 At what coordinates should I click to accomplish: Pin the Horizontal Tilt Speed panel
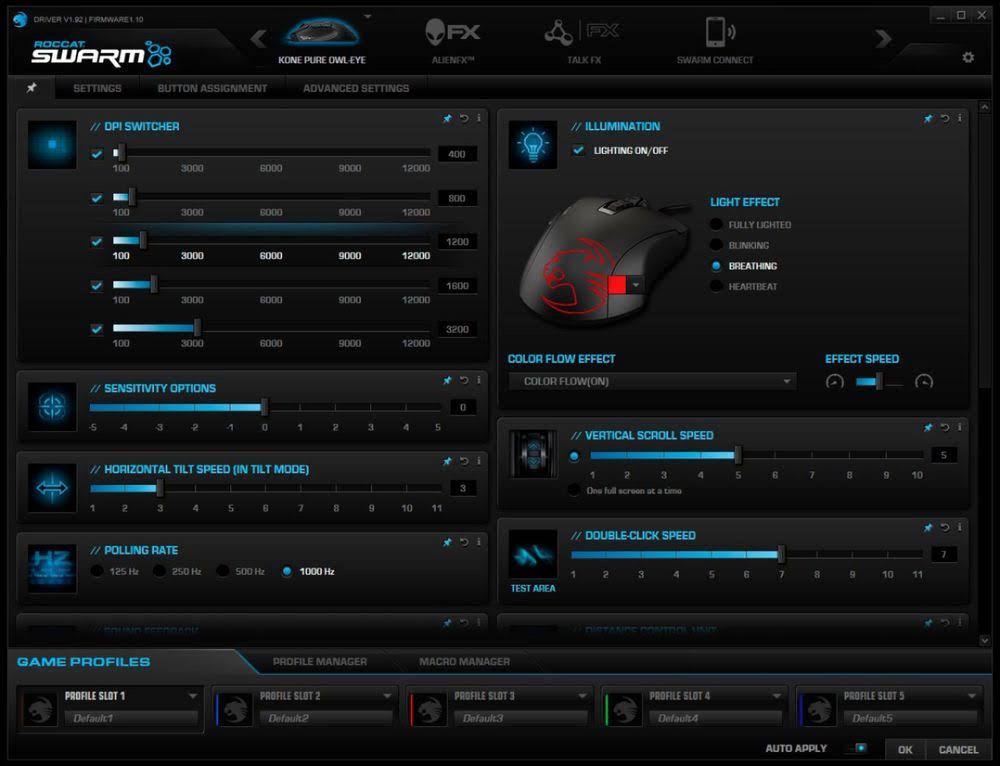[447, 461]
